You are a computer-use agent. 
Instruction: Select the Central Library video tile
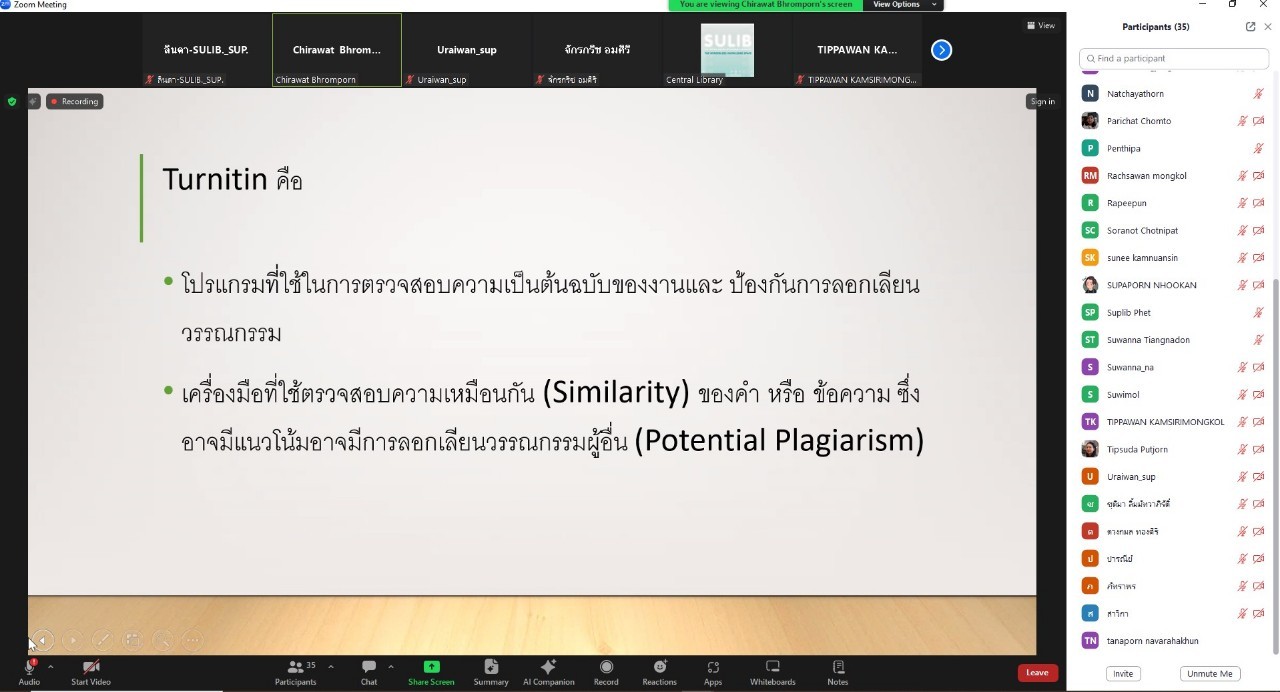tap(727, 50)
